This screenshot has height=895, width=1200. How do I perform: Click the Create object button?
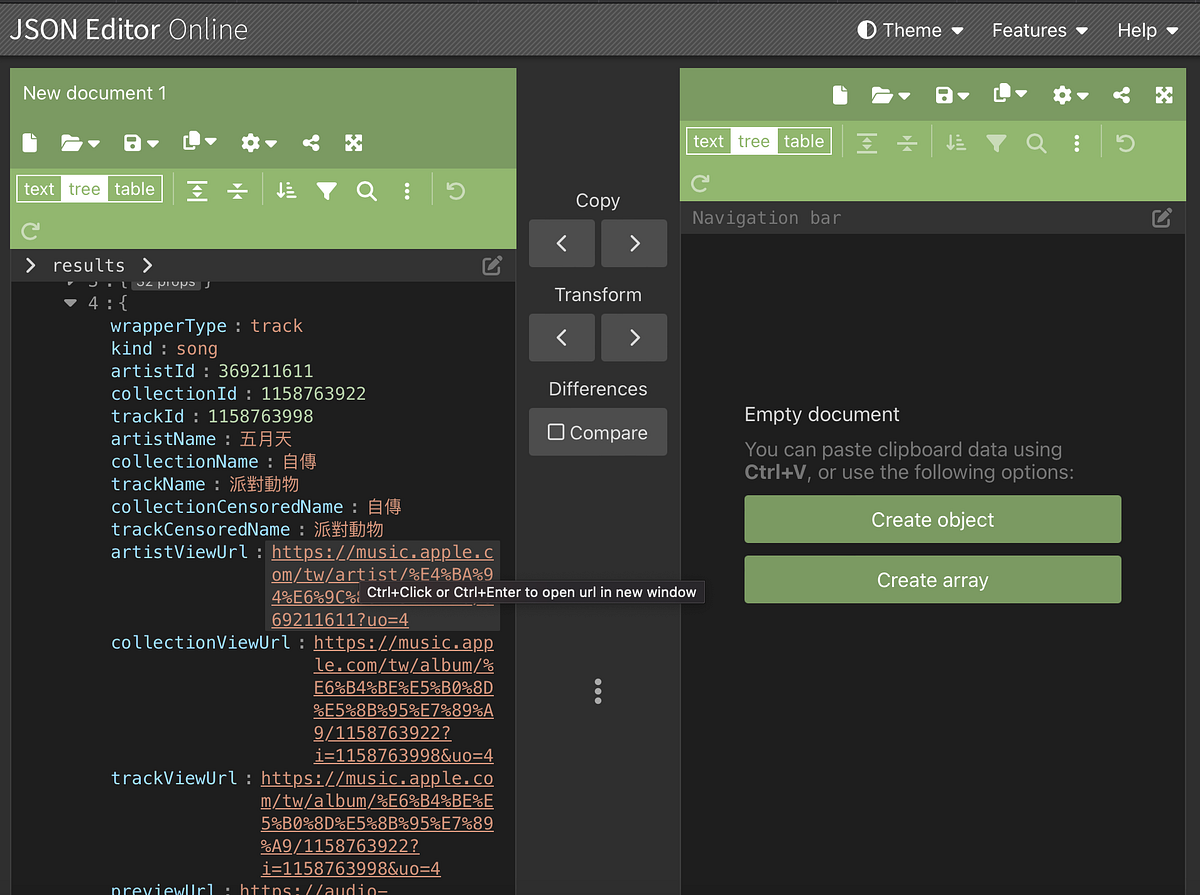tap(932, 519)
